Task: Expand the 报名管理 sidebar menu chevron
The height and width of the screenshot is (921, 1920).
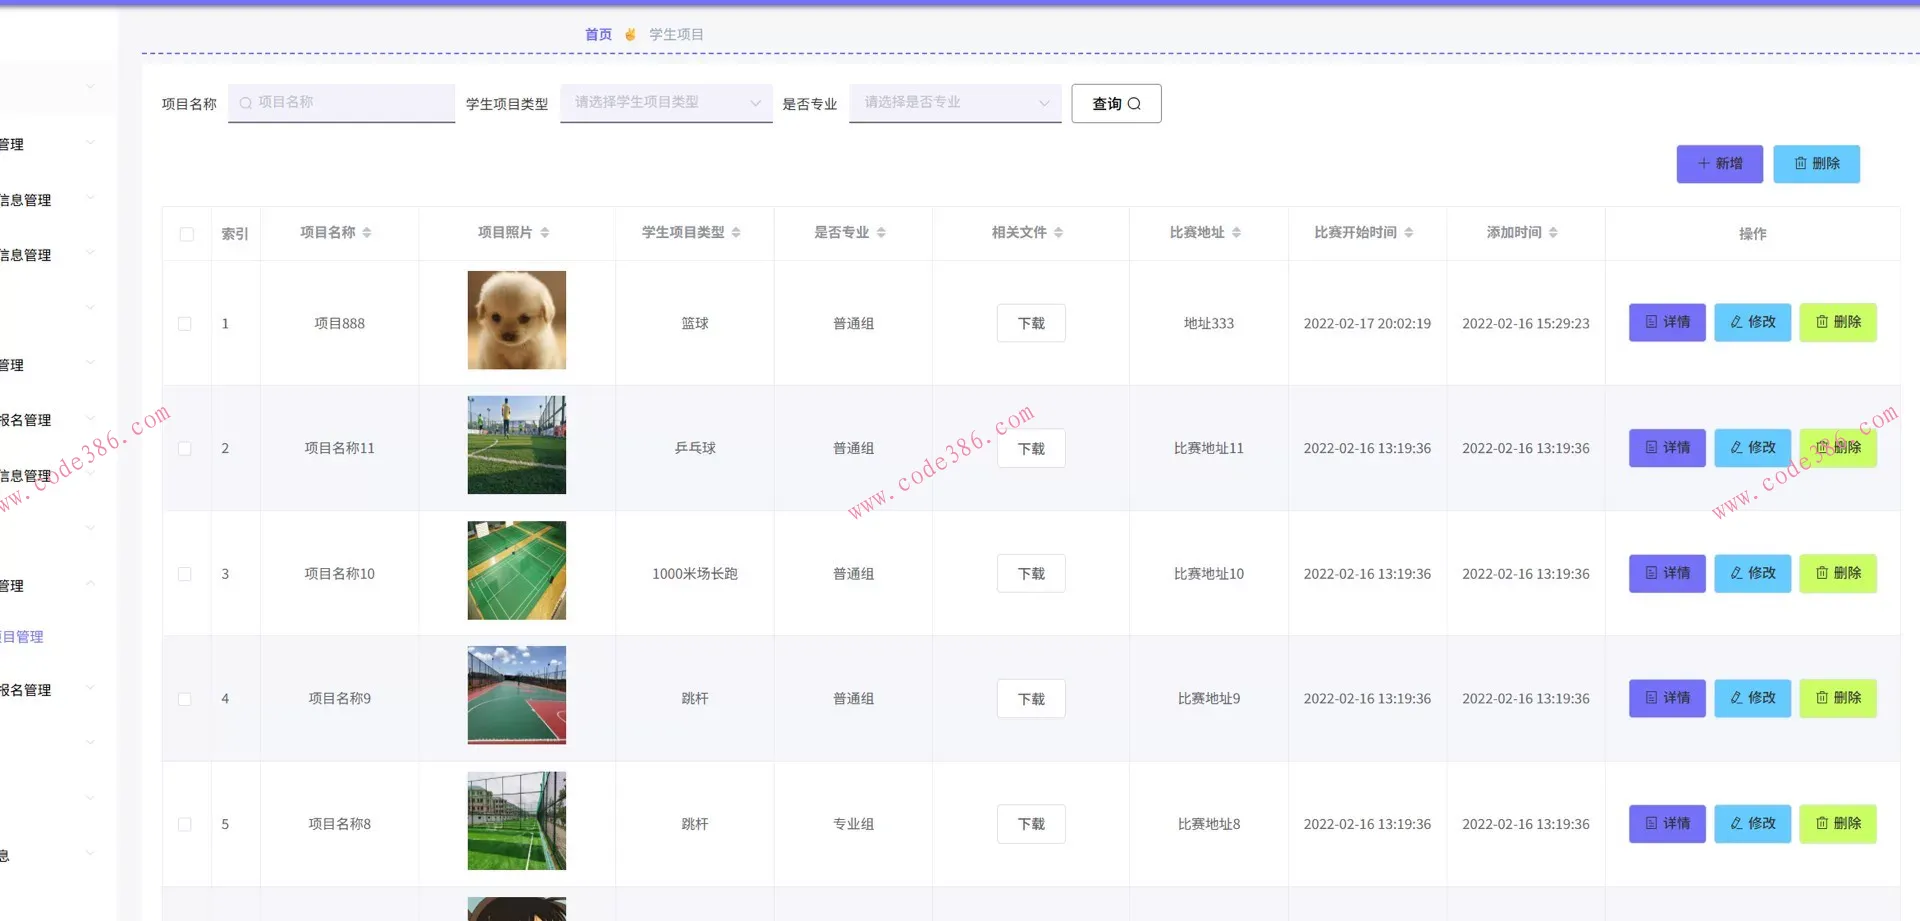Action: (x=90, y=420)
